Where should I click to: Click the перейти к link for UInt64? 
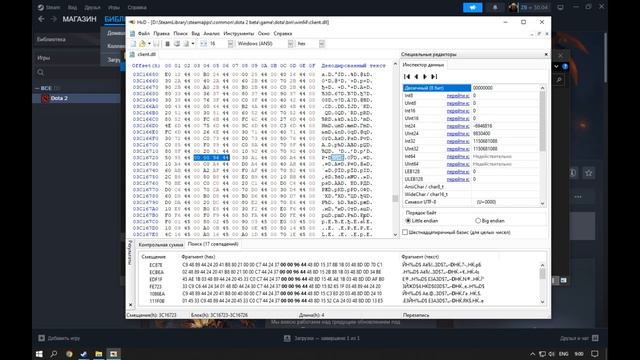click(458, 164)
